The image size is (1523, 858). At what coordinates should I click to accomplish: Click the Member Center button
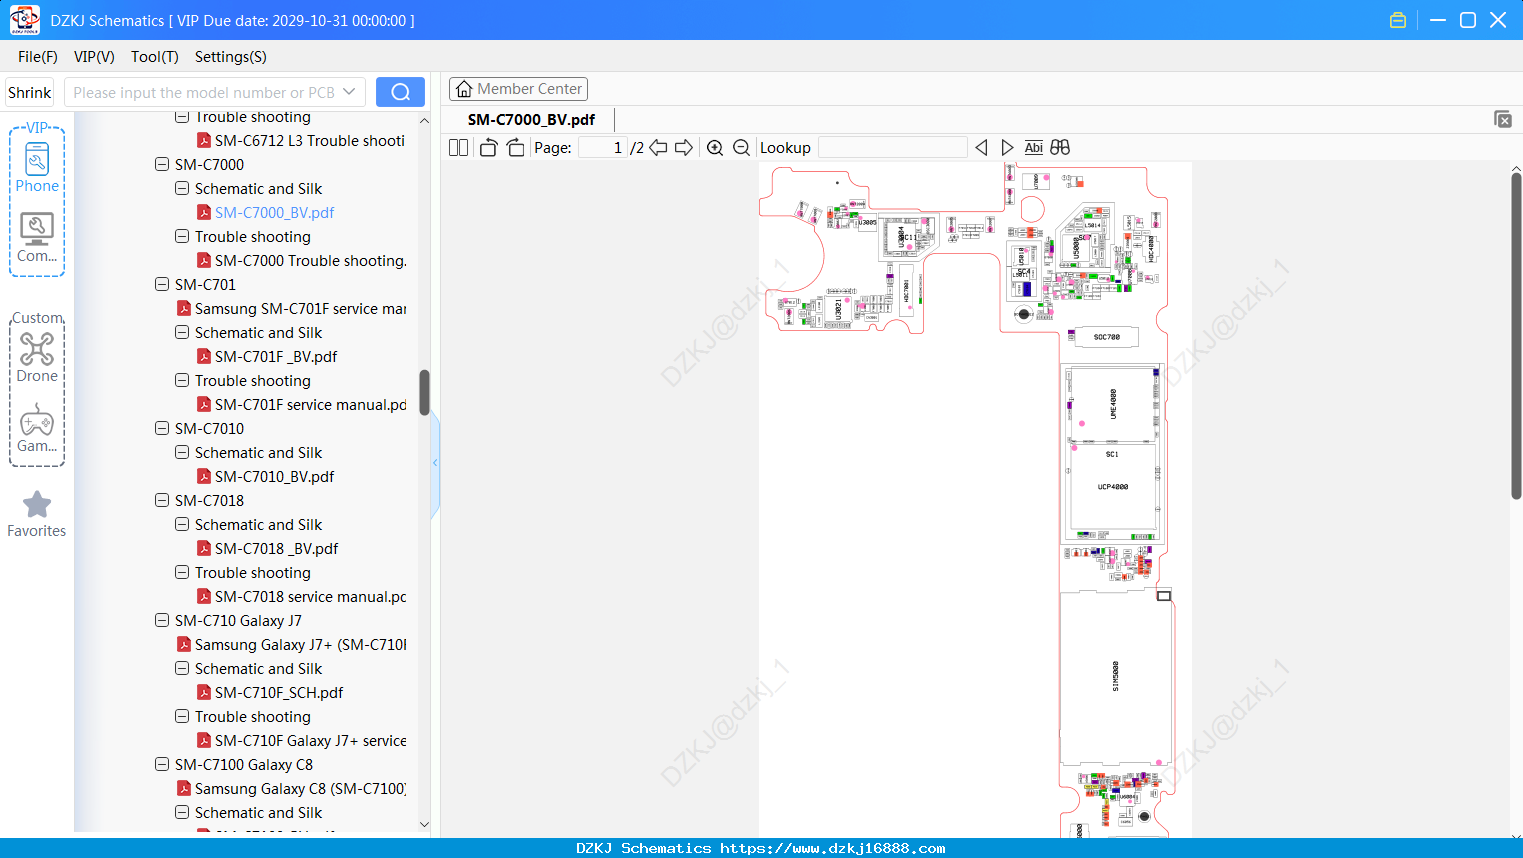(518, 89)
